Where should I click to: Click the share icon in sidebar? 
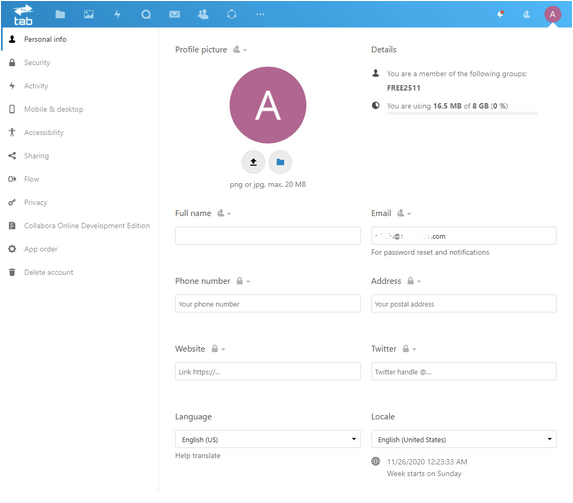tap(12, 156)
